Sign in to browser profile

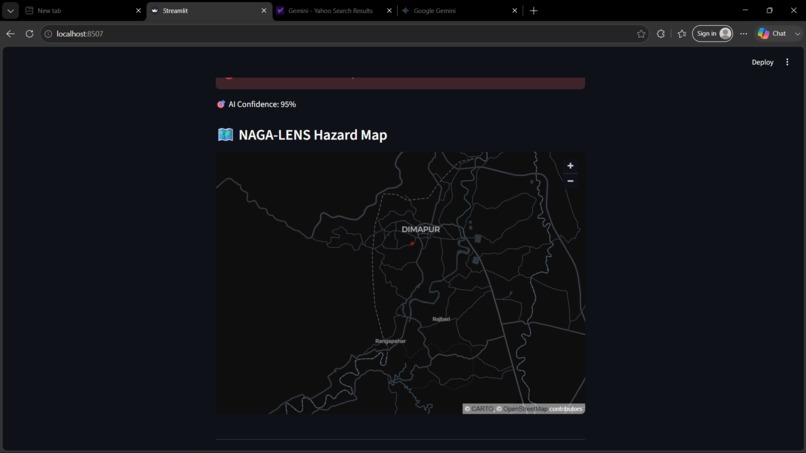click(x=712, y=33)
